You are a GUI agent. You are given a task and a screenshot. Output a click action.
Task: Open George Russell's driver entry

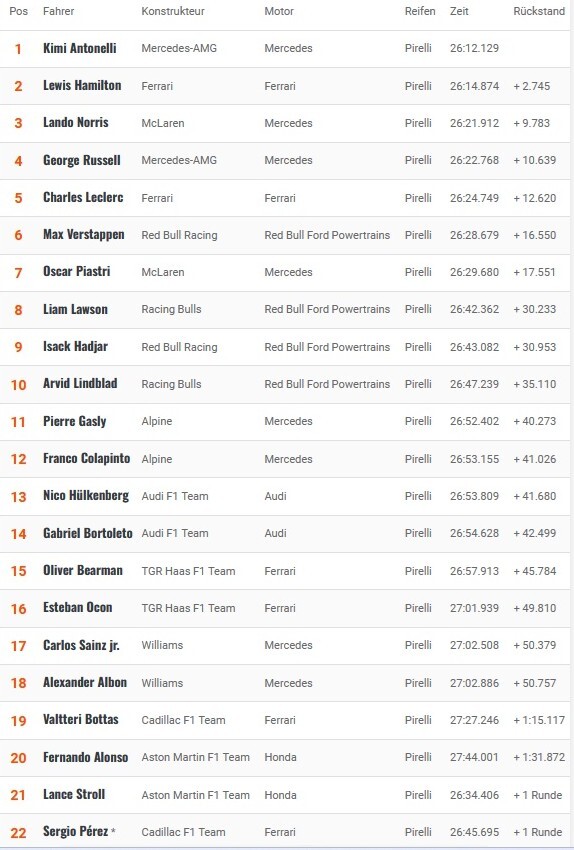click(82, 160)
